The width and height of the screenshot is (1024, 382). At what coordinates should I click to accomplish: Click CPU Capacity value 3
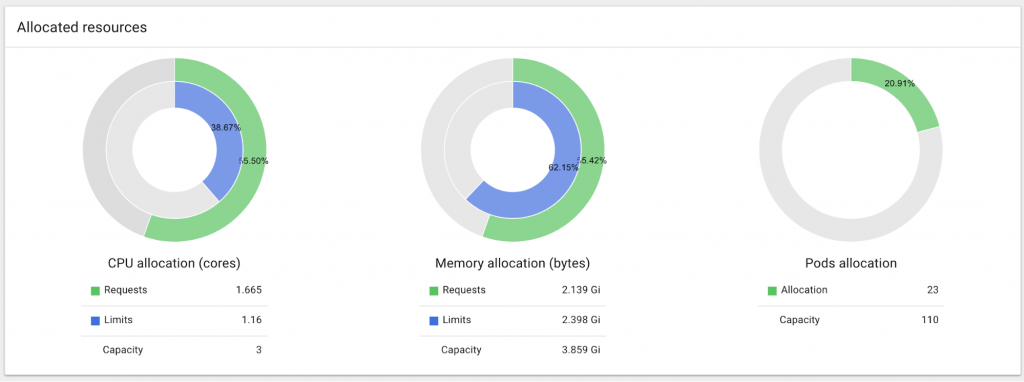click(x=259, y=350)
